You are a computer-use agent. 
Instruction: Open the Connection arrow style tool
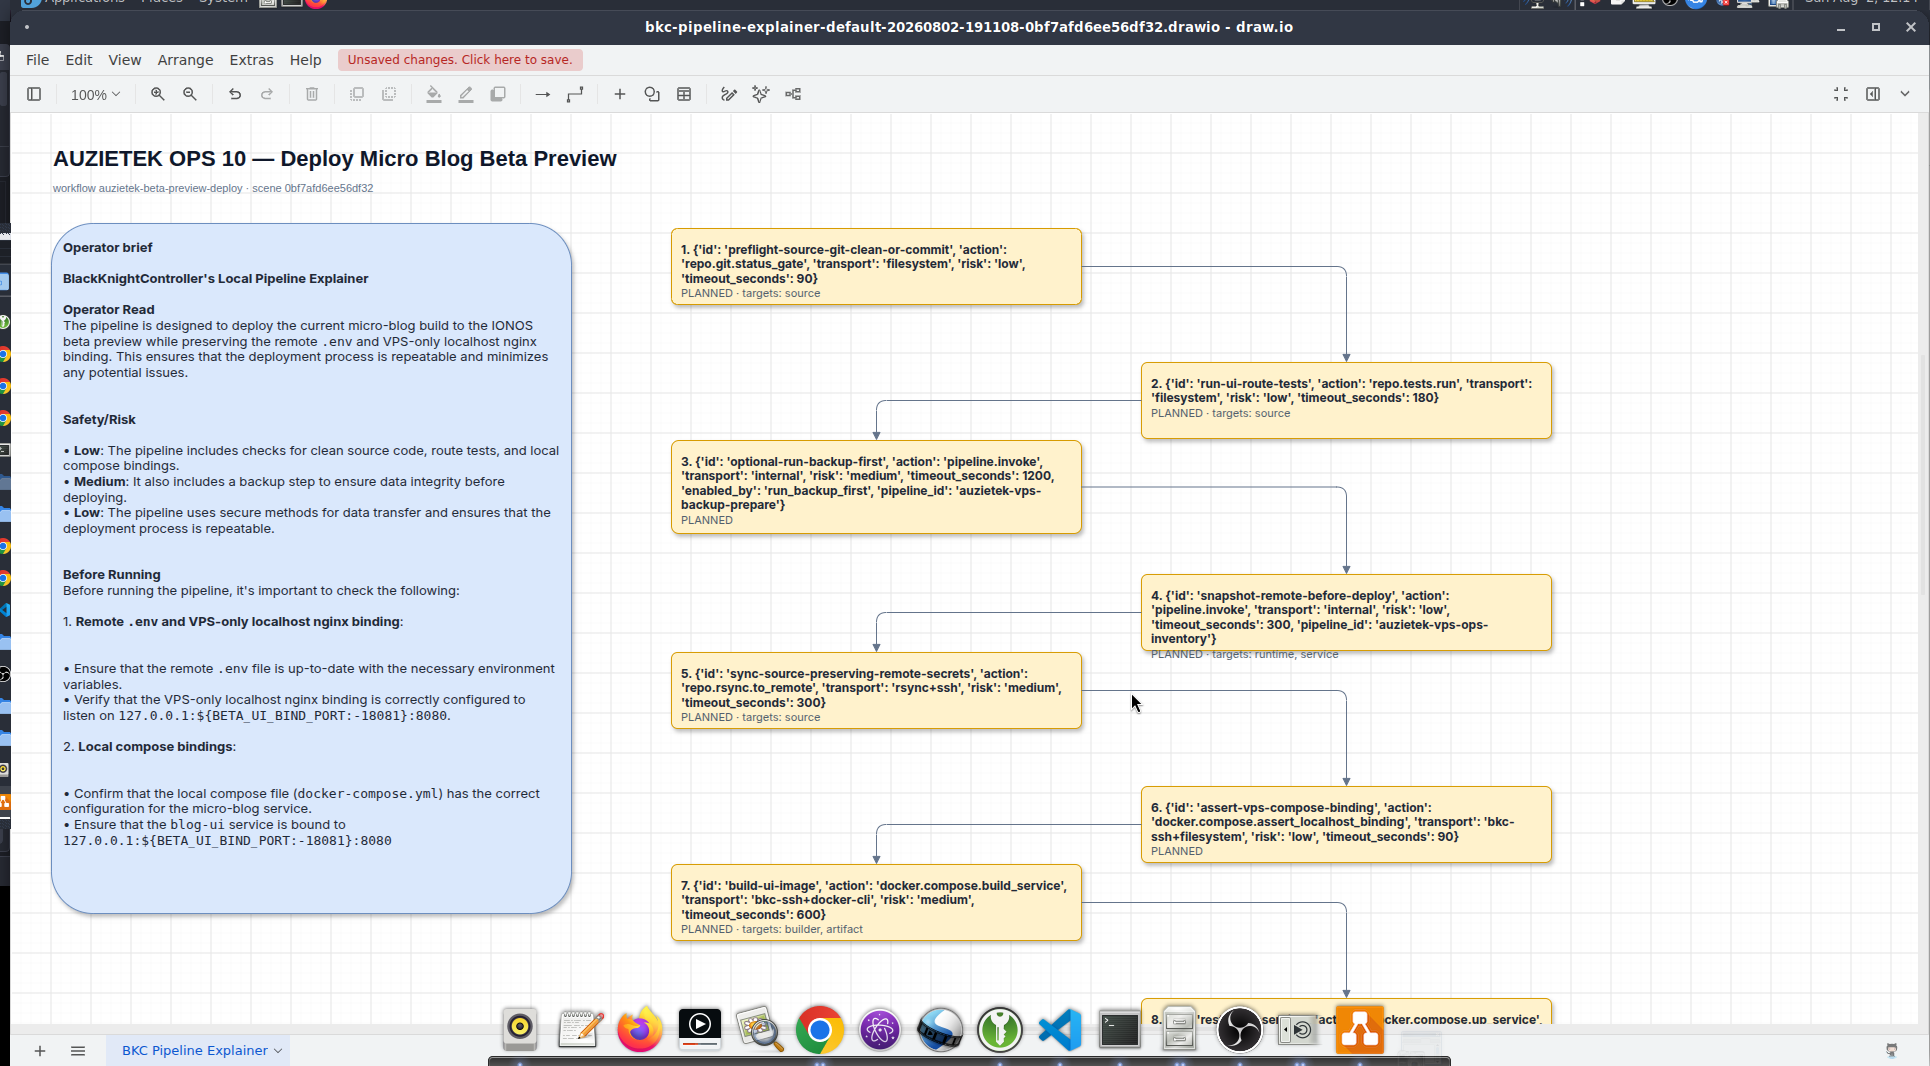pos(543,94)
